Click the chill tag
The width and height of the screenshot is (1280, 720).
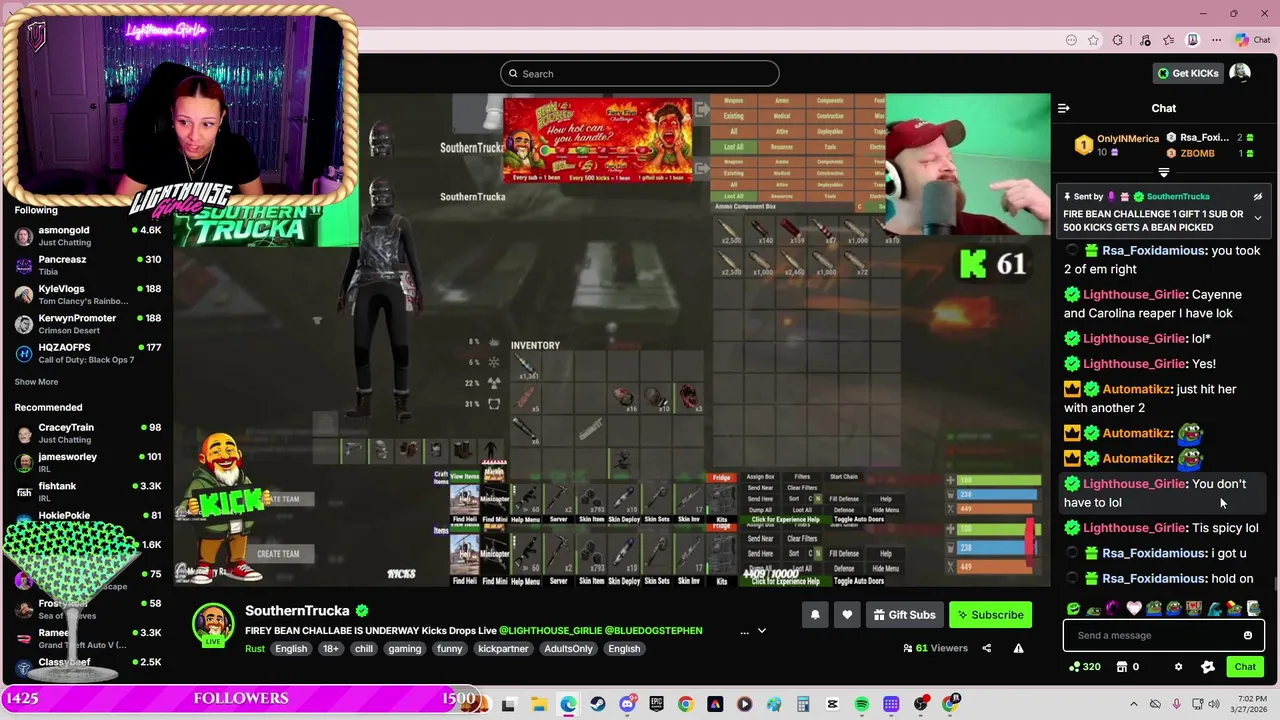click(364, 649)
